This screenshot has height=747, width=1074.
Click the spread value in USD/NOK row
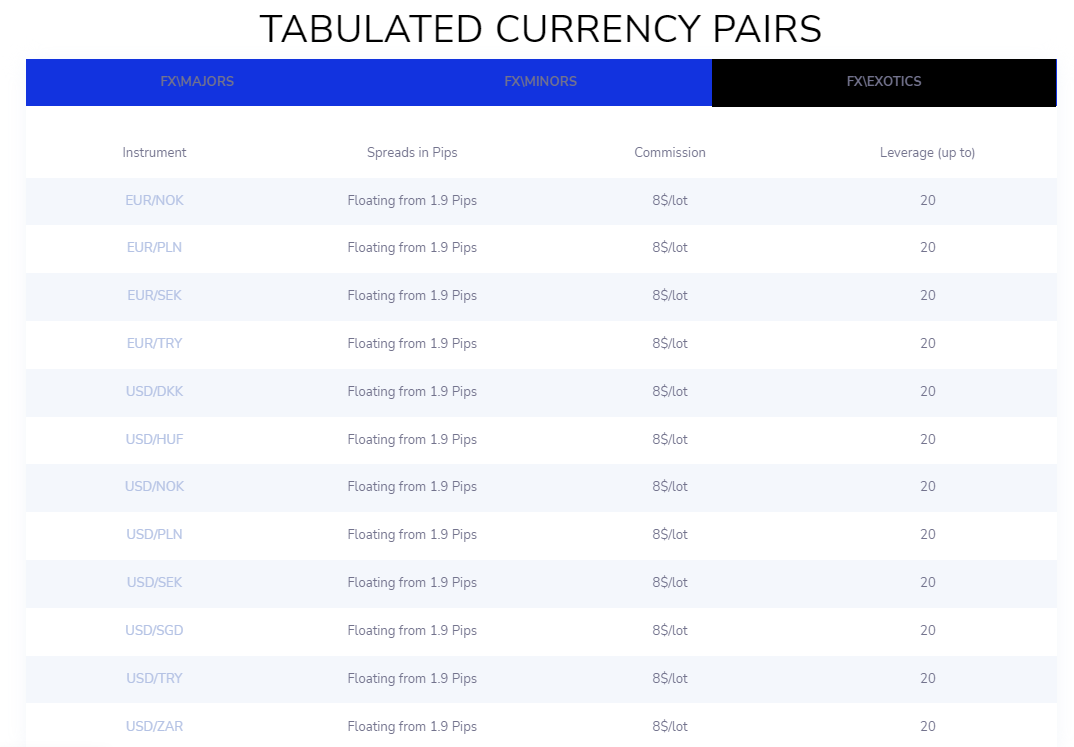coord(412,487)
